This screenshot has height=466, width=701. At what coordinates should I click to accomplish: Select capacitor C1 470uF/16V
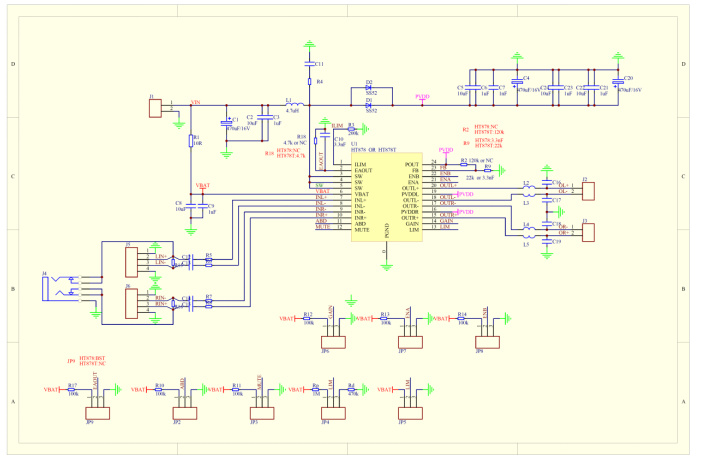tap(226, 123)
